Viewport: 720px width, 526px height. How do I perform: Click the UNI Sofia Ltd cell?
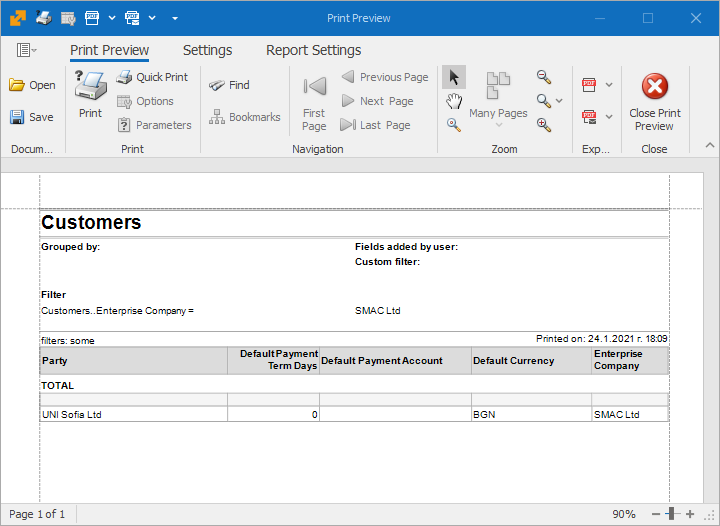(x=134, y=414)
